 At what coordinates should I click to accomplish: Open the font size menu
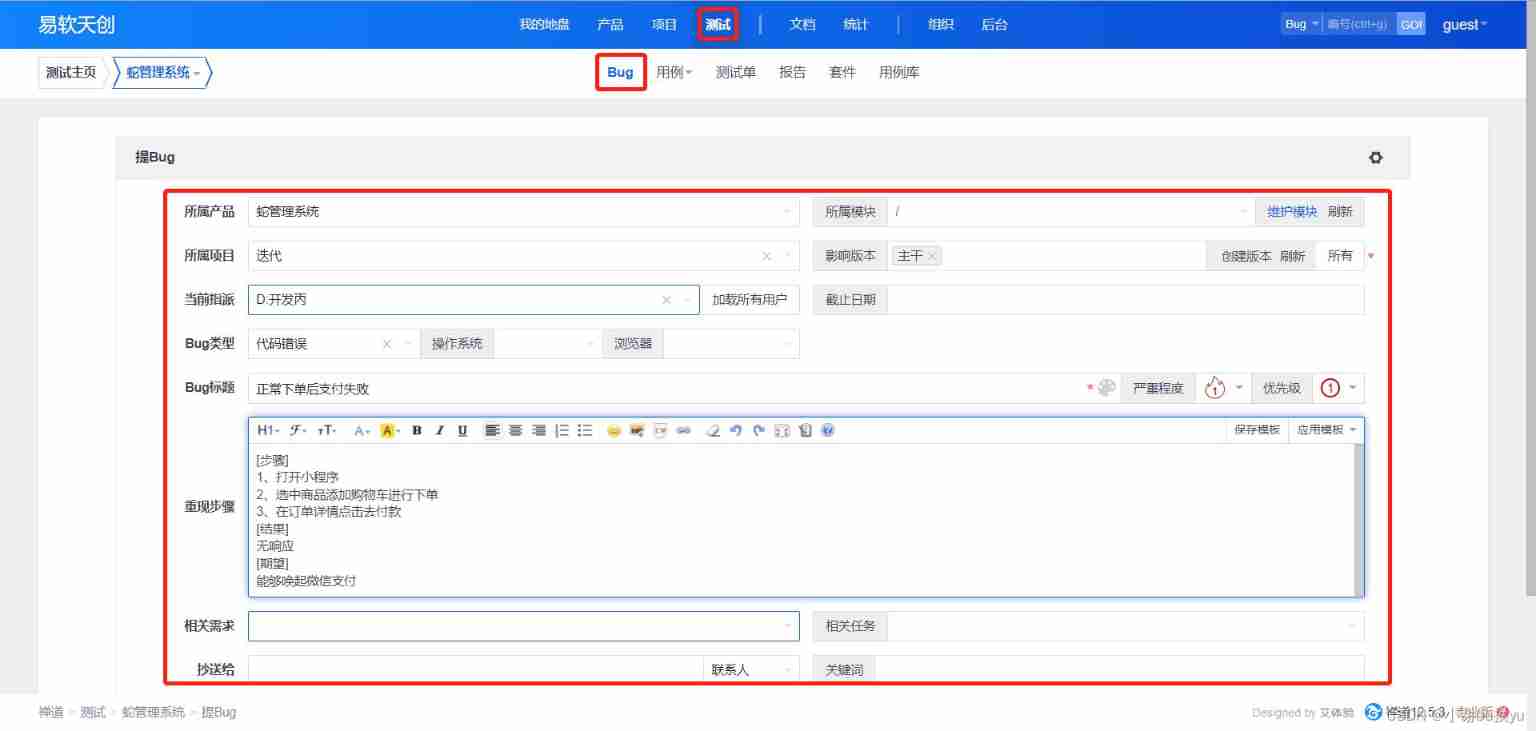tap(327, 430)
